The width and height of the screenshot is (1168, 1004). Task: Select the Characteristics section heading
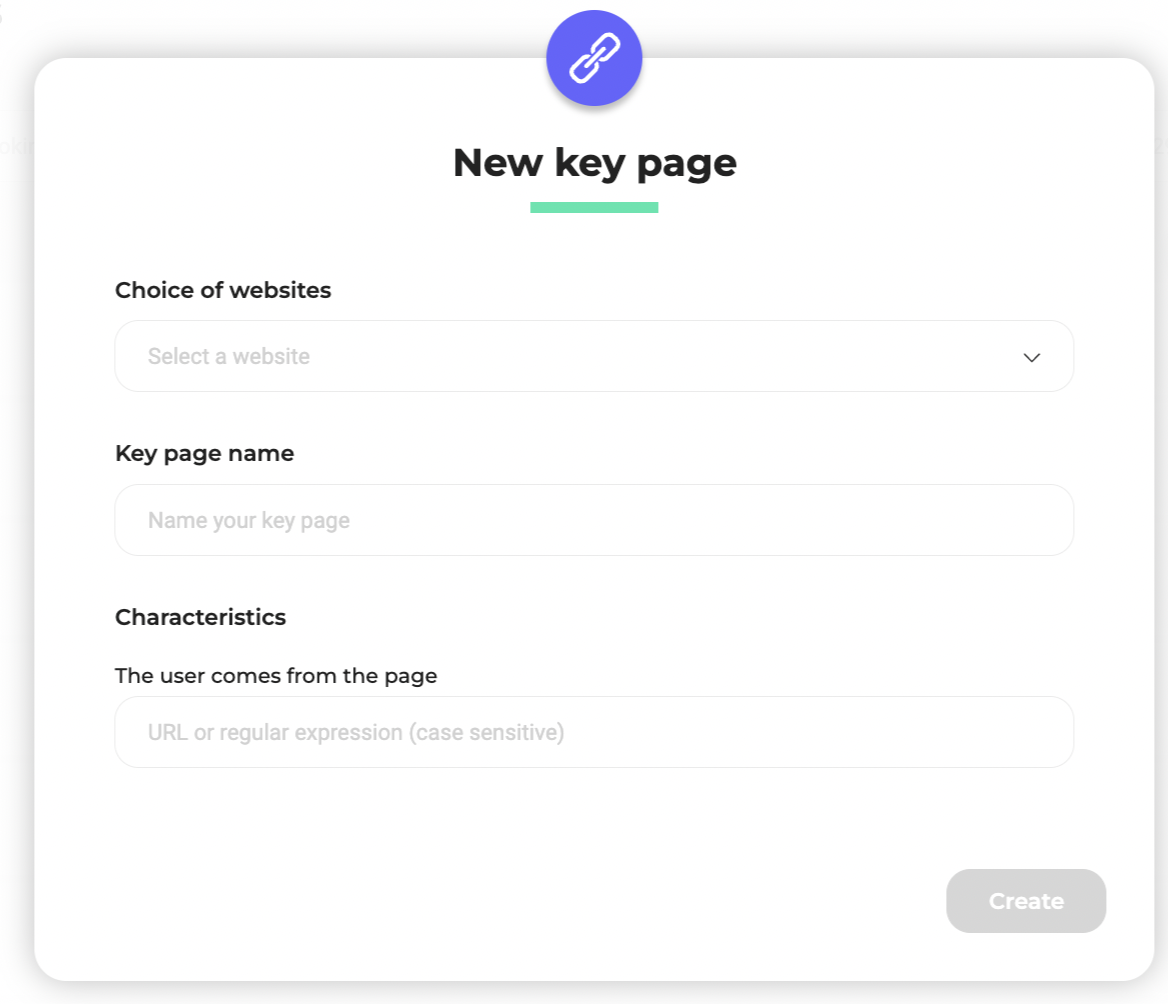(x=200, y=617)
